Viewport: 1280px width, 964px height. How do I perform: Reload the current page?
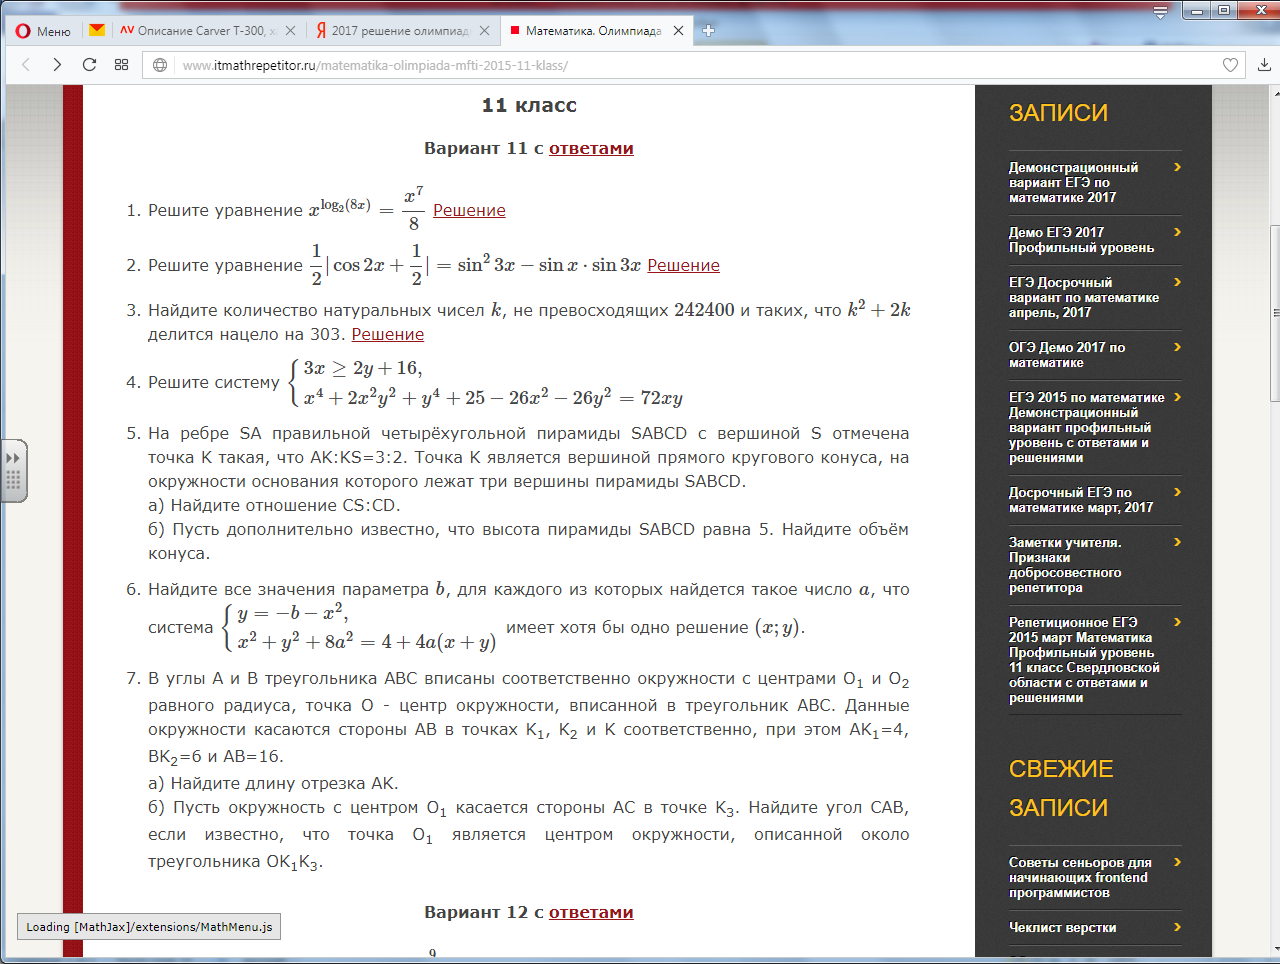[x=89, y=65]
